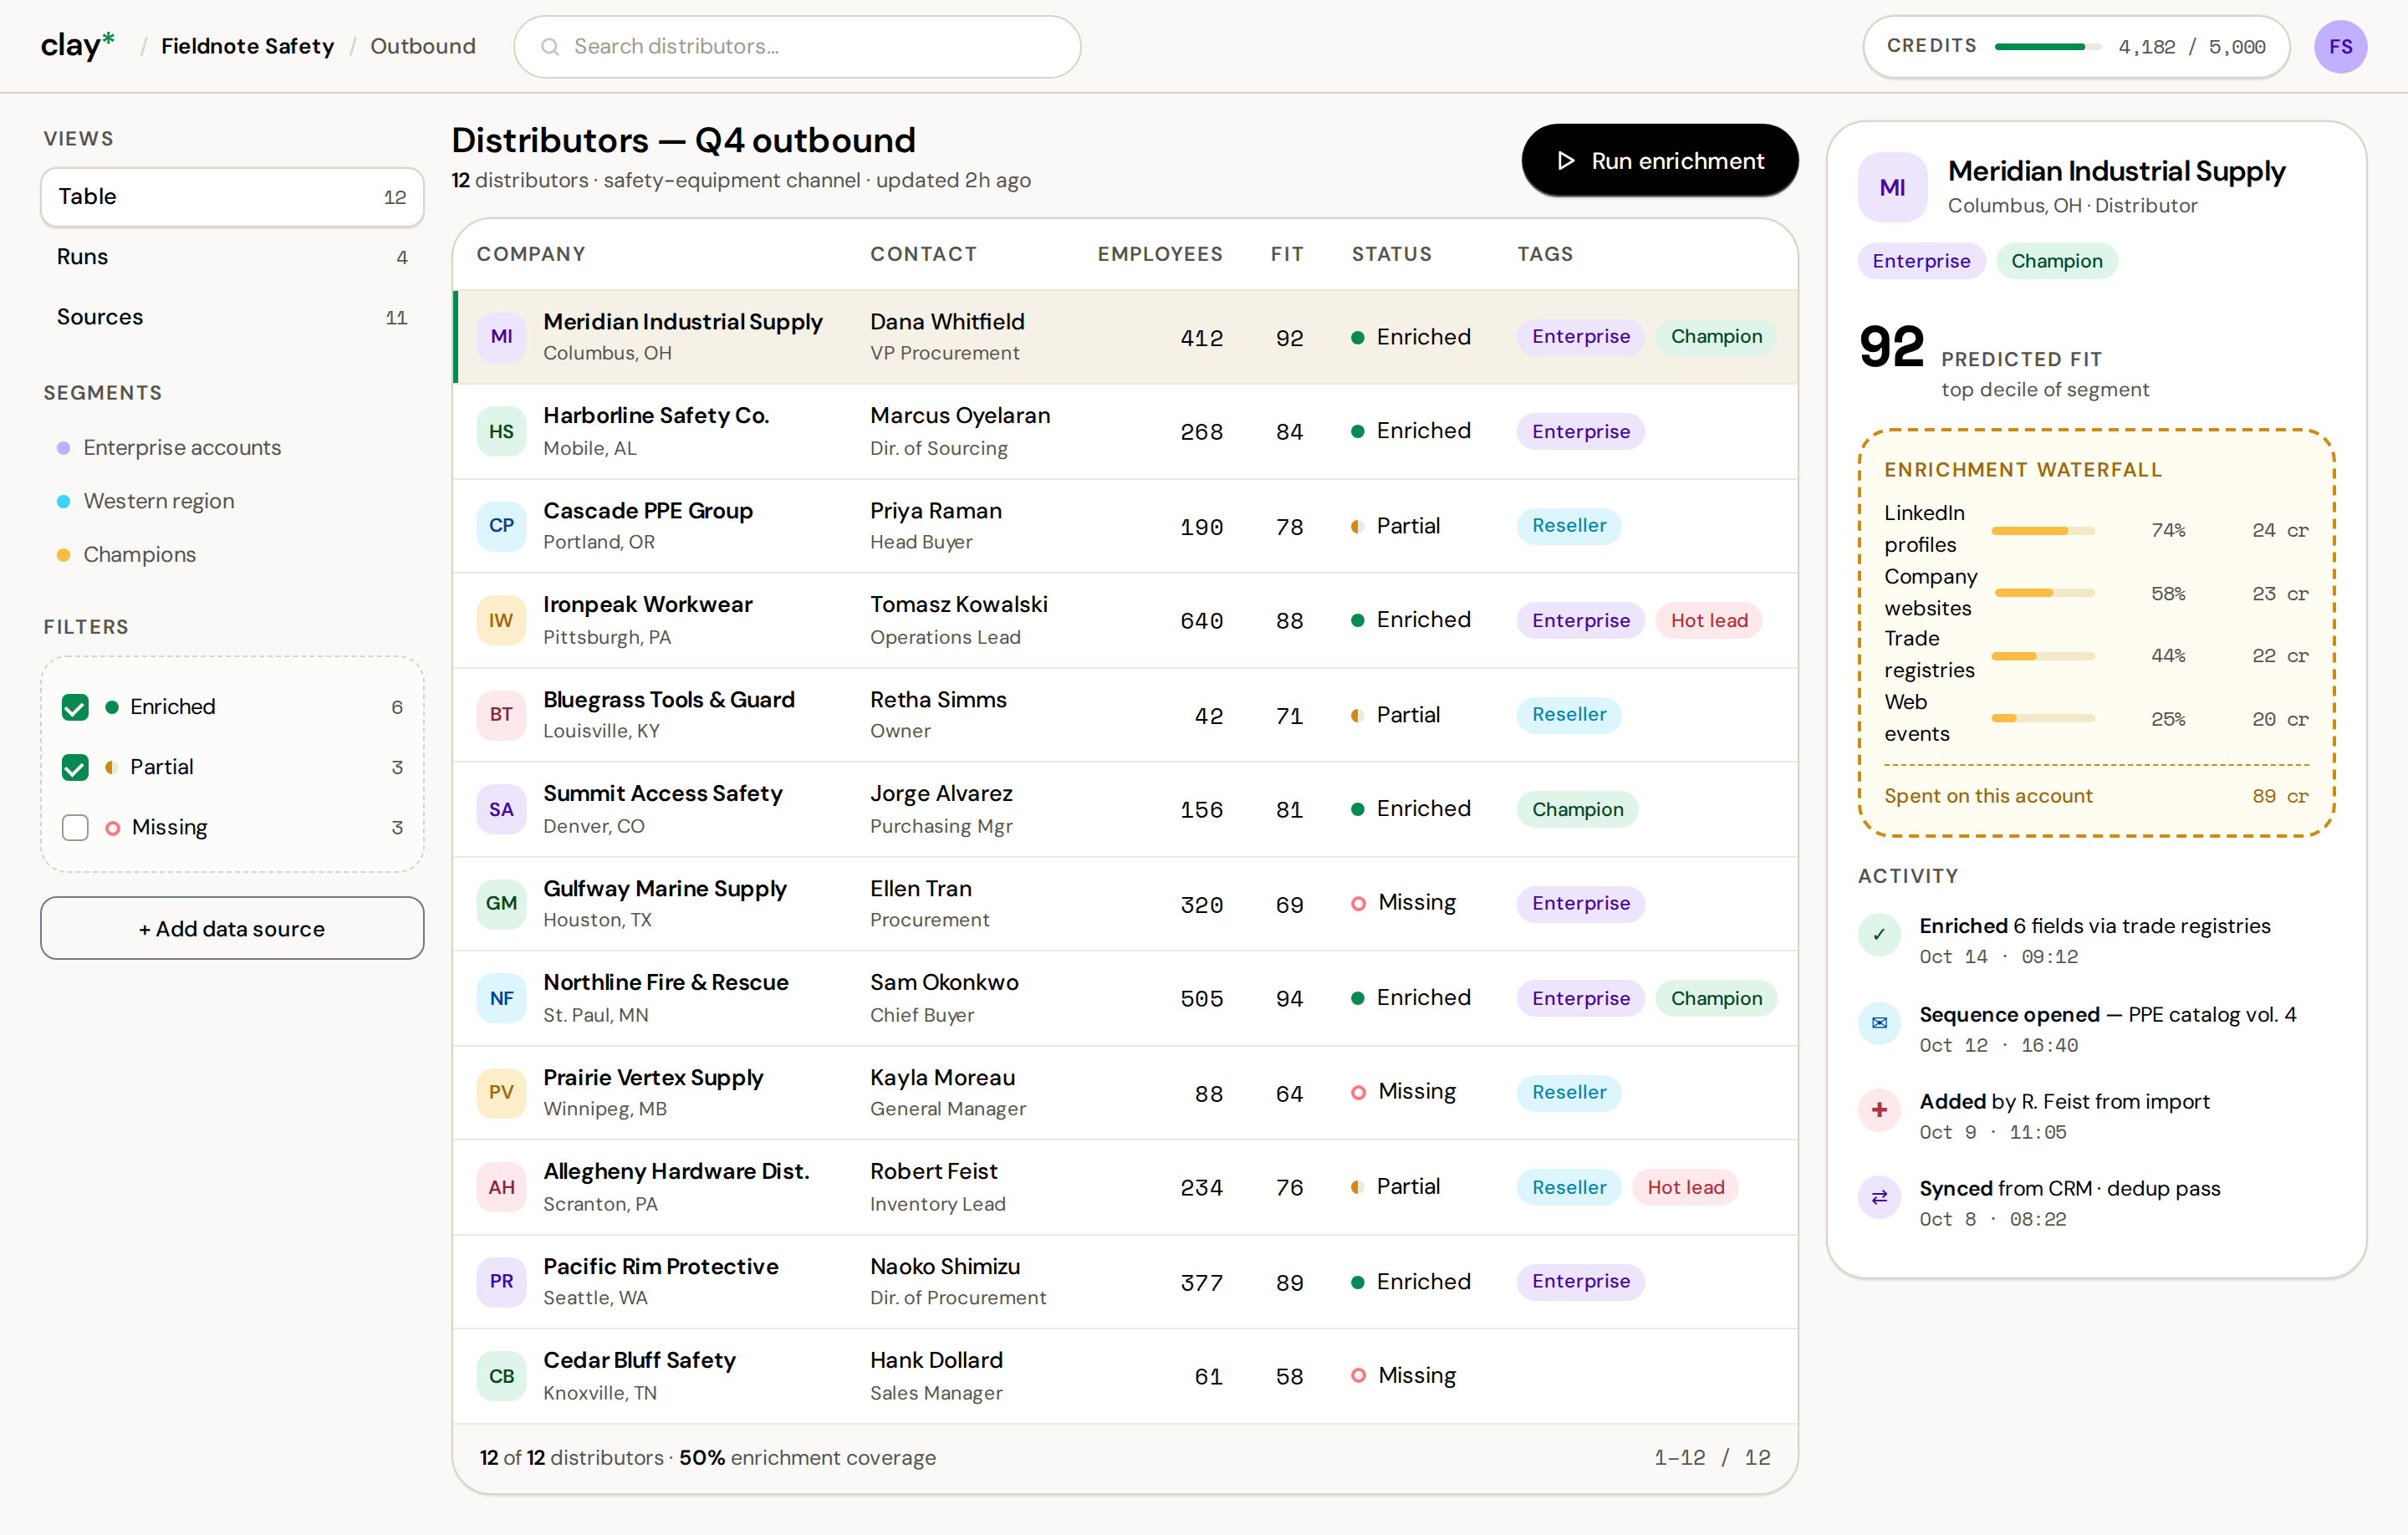Click the Search distributors field
2408x1535 pixels.
click(x=797, y=46)
